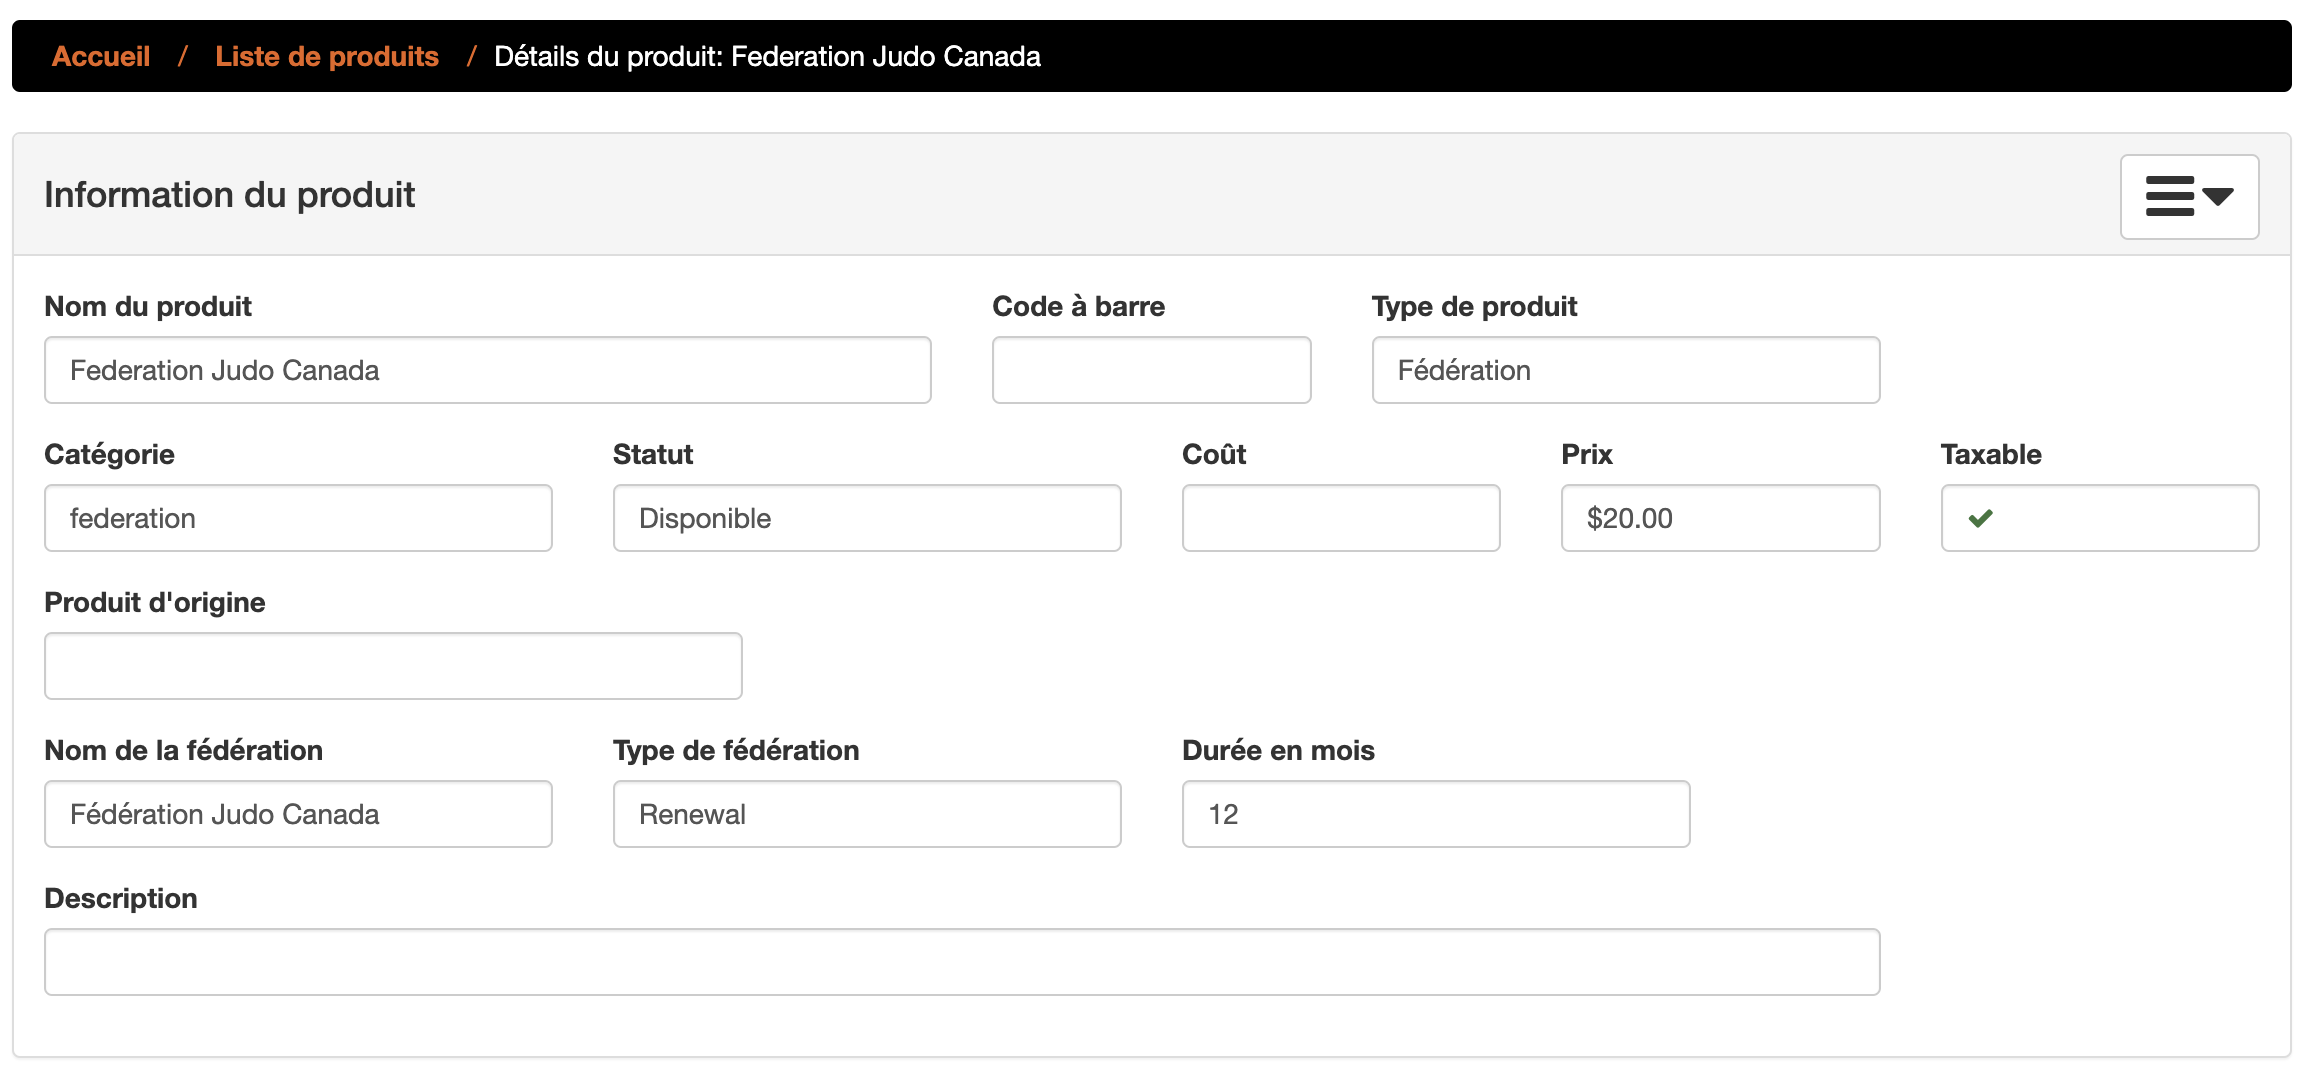The height and width of the screenshot is (1072, 2302).
Task: Click inside the Code à barre field
Action: coord(1150,370)
